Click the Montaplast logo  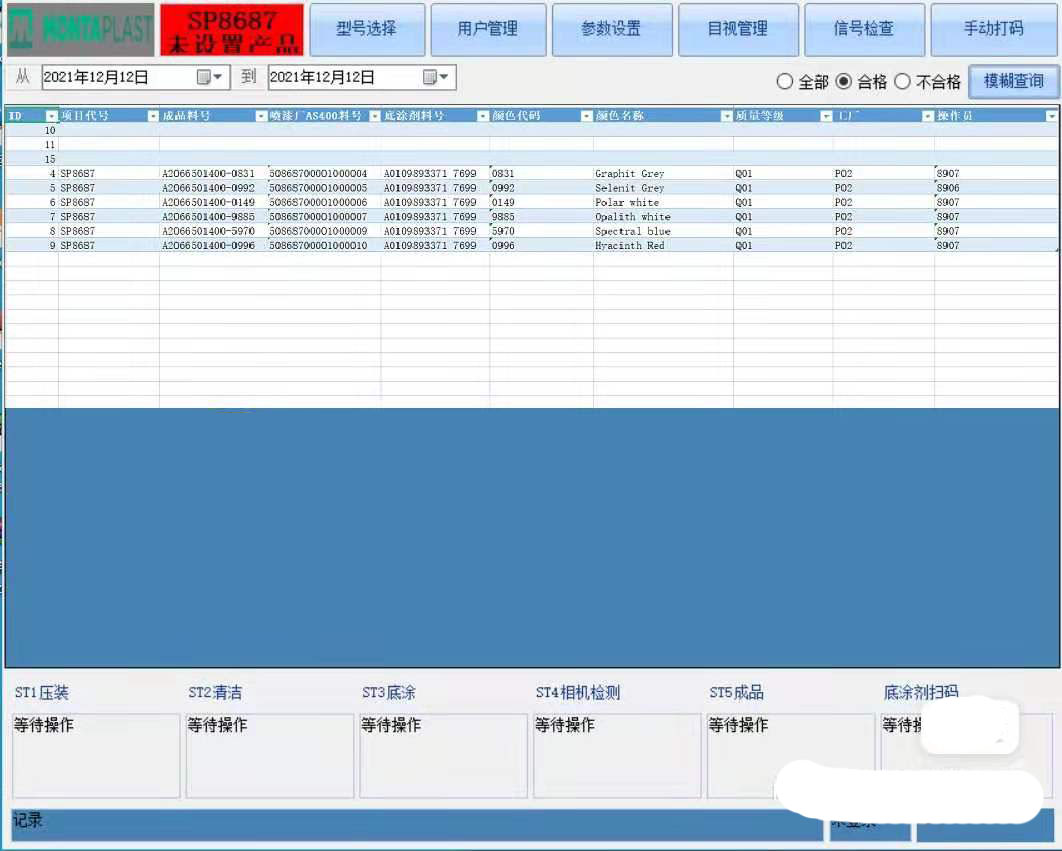click(80, 29)
